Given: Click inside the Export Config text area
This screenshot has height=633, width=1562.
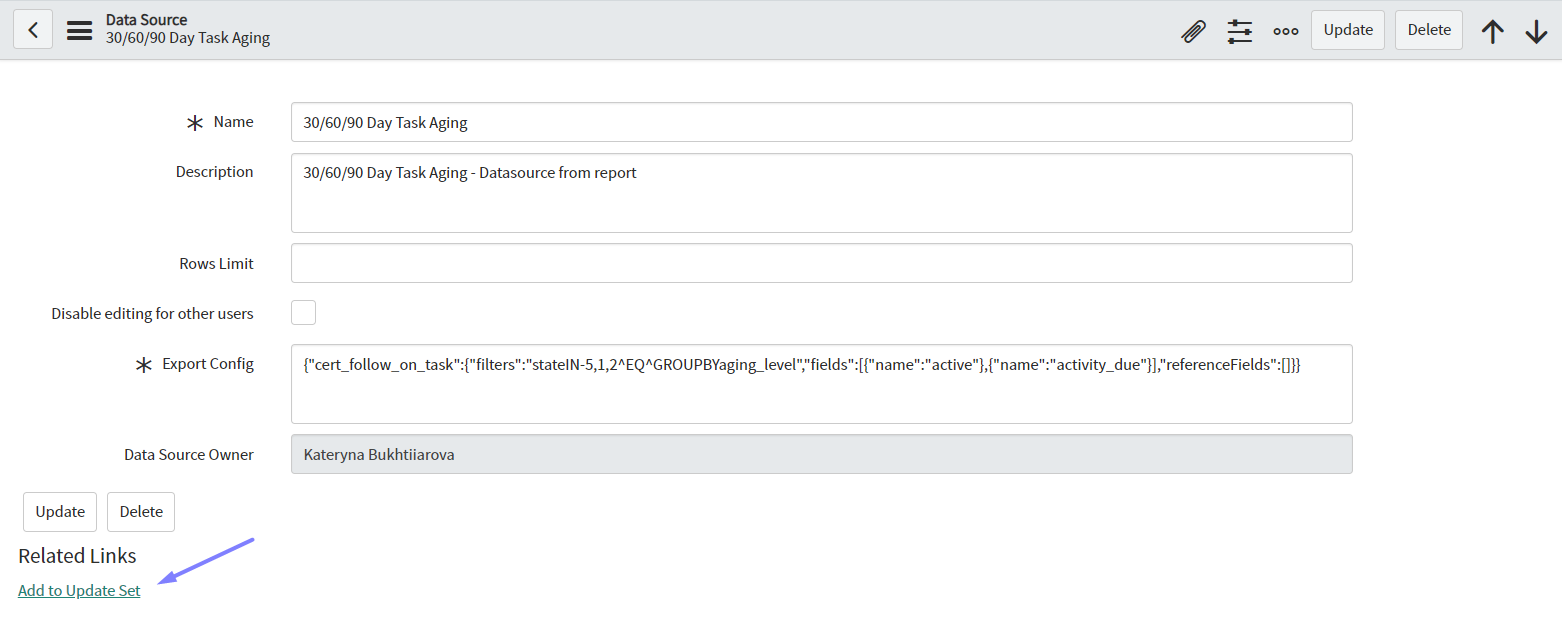Looking at the screenshot, I should pos(820,384).
